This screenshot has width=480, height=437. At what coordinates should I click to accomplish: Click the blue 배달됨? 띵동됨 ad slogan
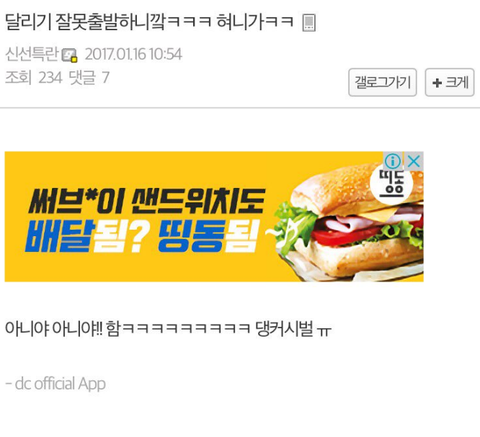(x=142, y=236)
